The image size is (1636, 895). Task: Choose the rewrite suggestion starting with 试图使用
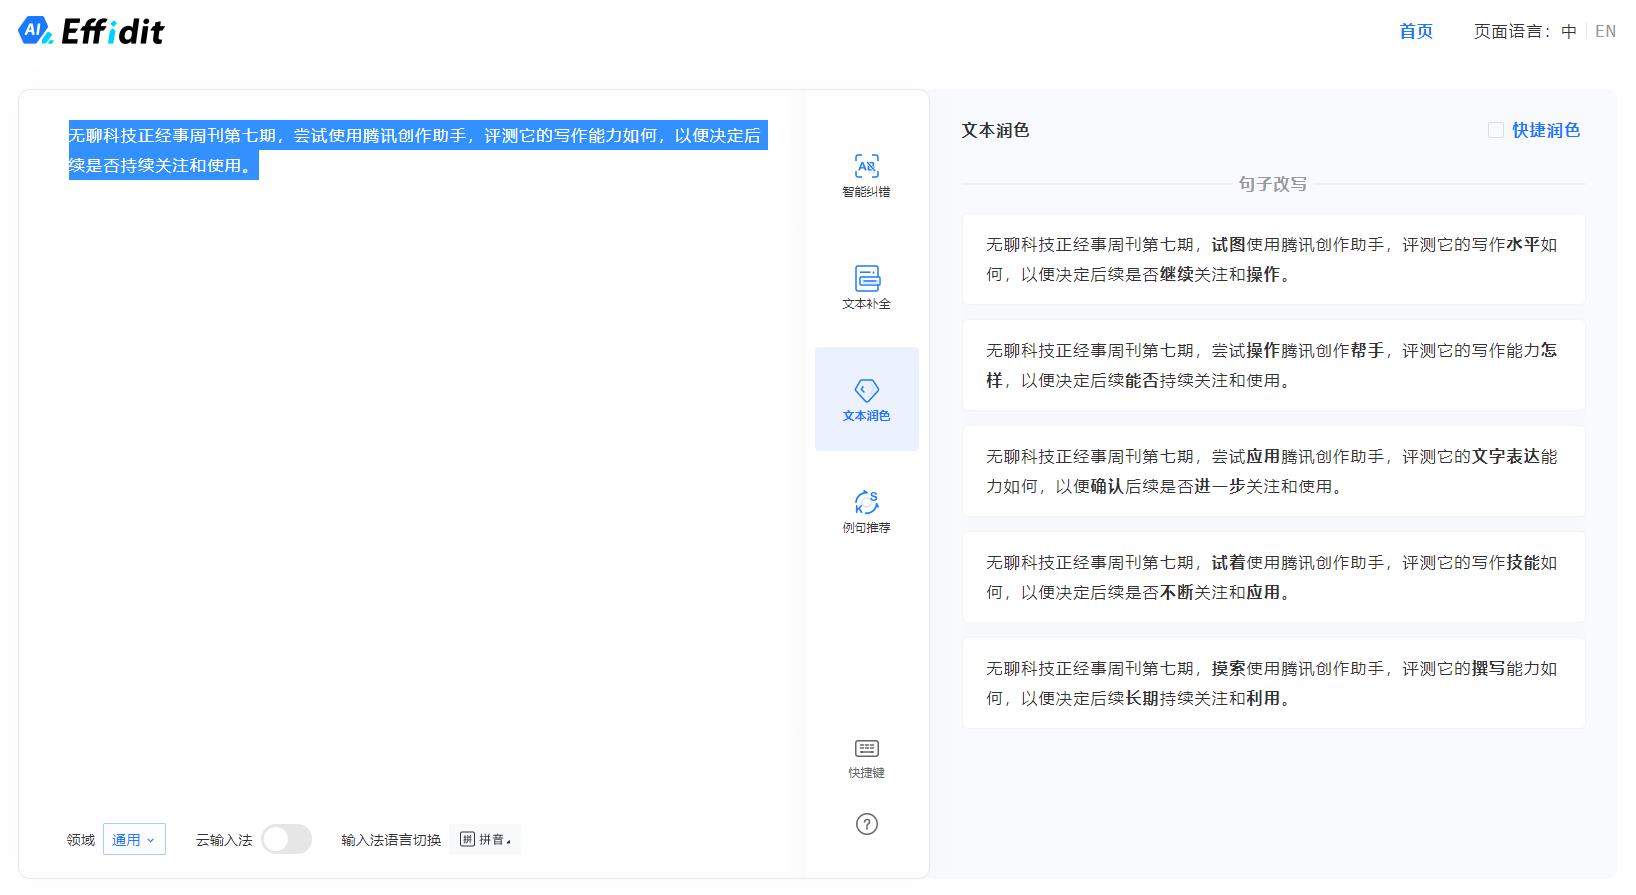coord(1273,259)
